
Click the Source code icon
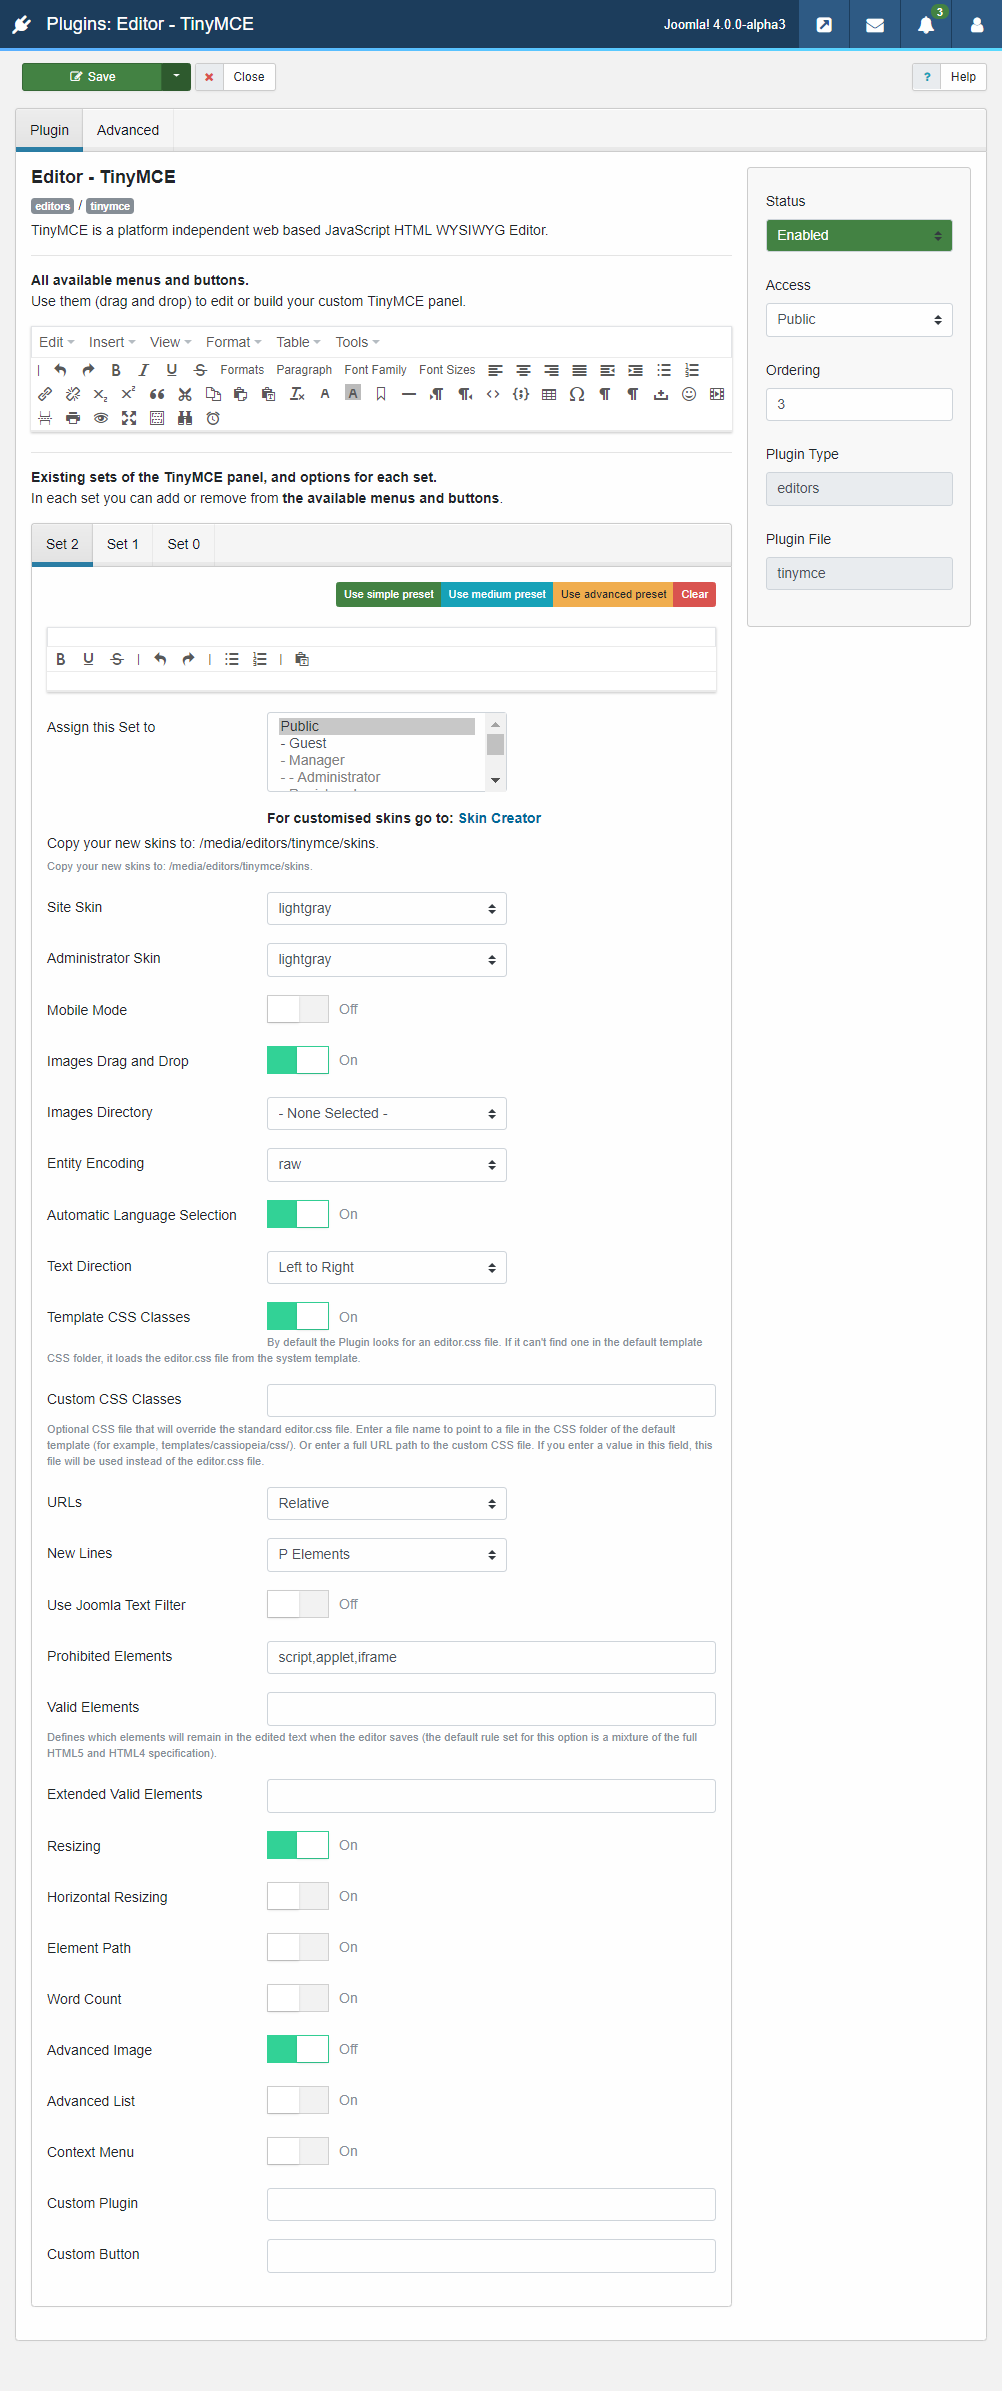pos(493,394)
